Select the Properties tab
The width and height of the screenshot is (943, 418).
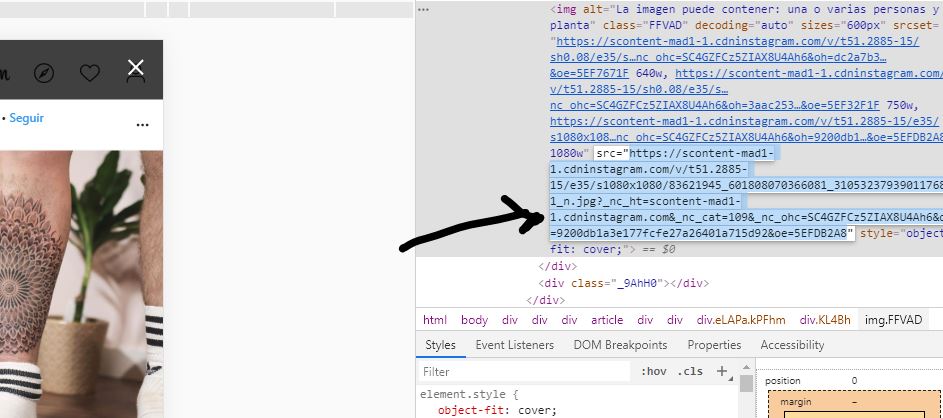714,345
